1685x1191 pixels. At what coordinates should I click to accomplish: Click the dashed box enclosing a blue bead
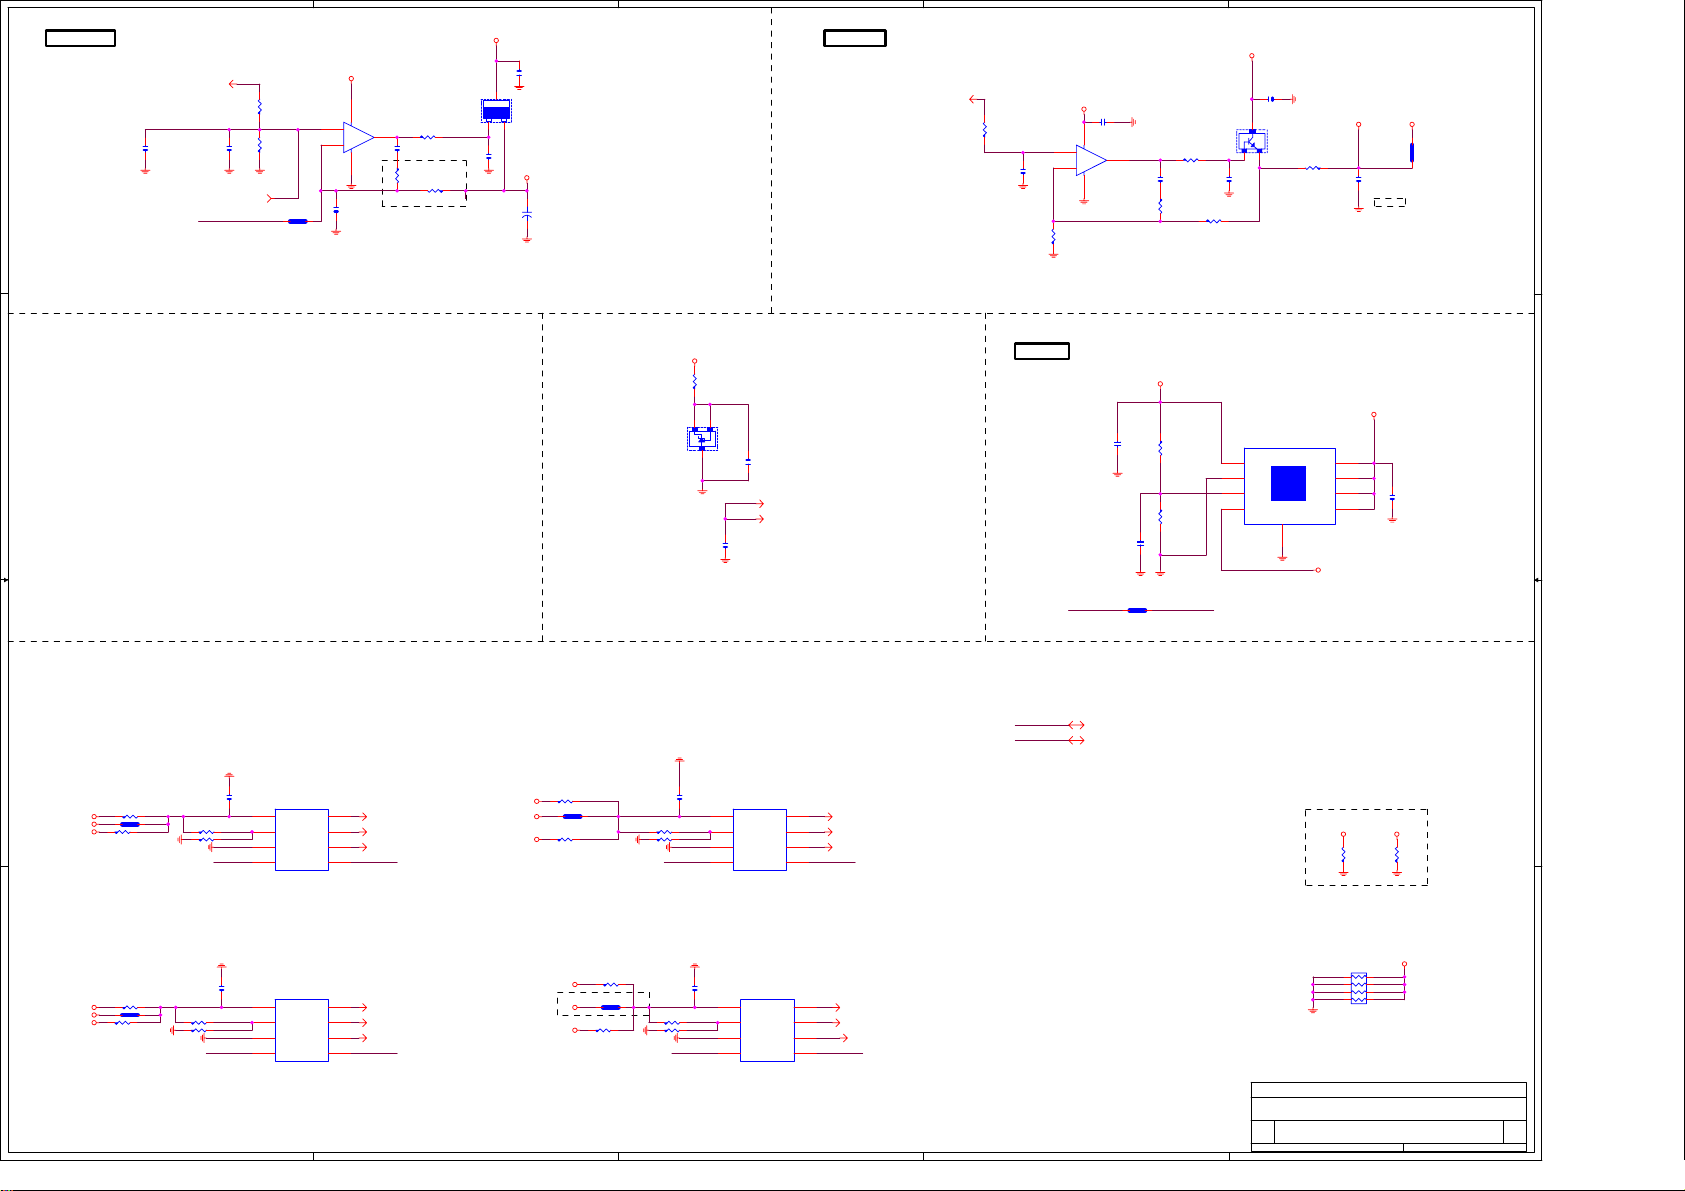pyautogui.click(x=603, y=1004)
